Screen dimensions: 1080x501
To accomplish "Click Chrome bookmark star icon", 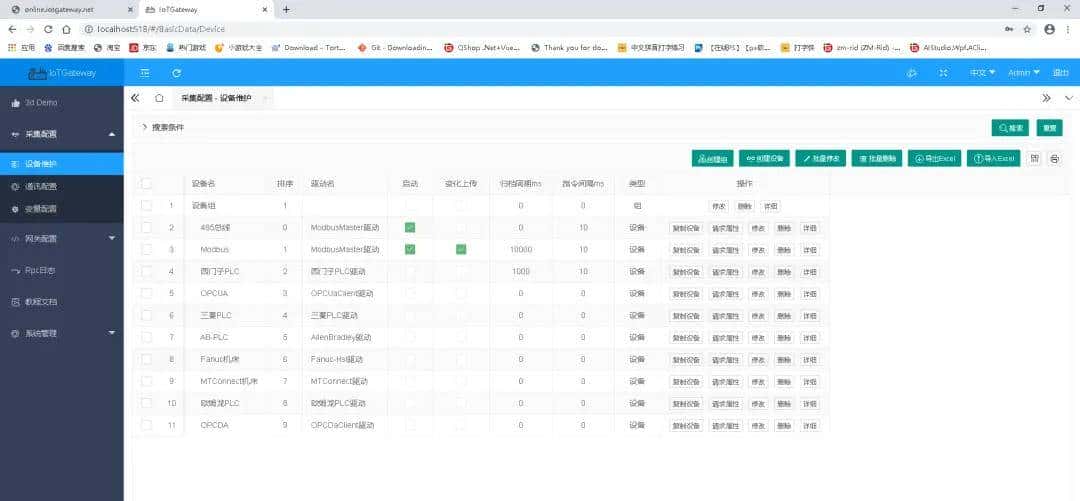I will point(1027,29).
